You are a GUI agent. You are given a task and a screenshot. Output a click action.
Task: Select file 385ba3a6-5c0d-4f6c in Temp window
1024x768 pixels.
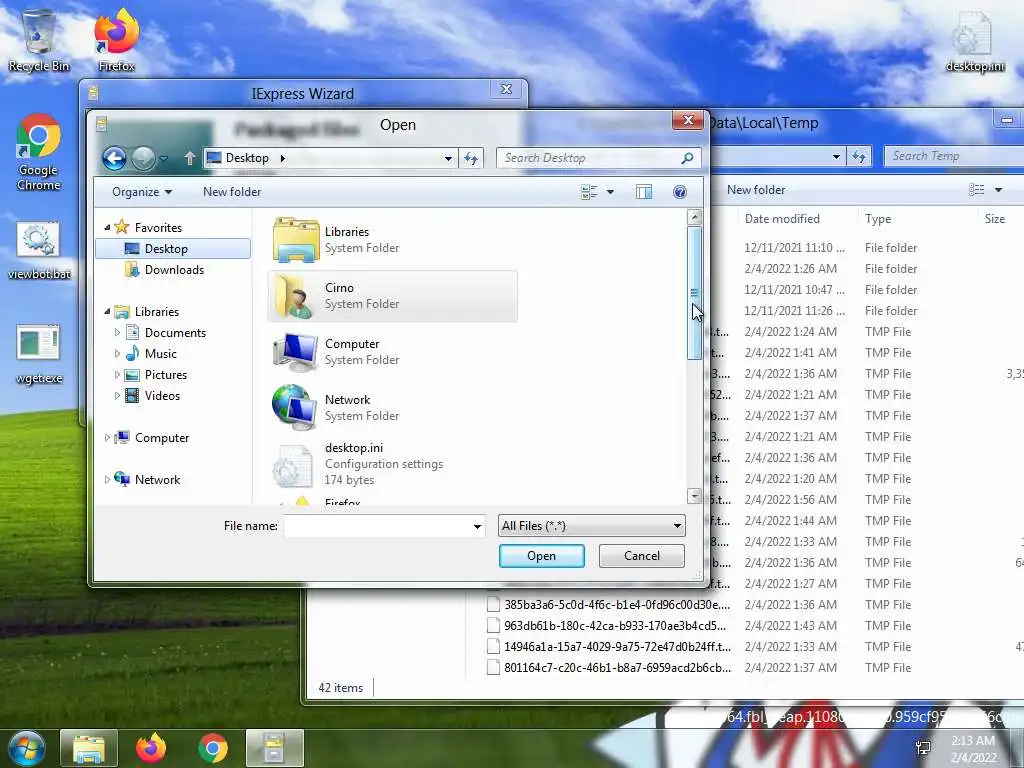coord(609,605)
